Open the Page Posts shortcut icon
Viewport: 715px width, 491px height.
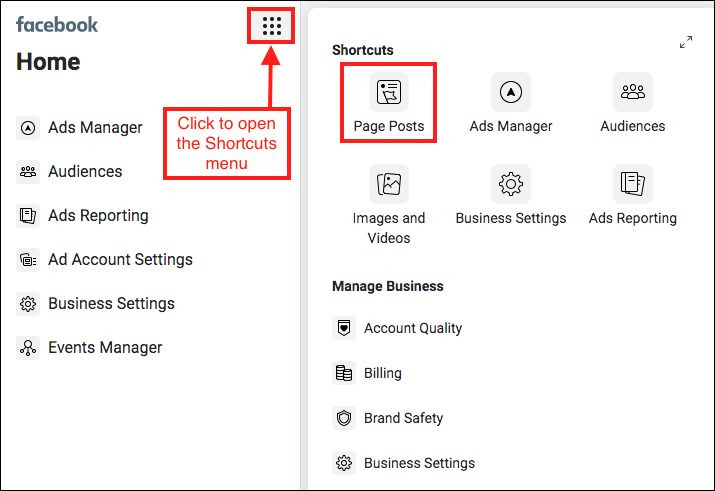point(389,92)
